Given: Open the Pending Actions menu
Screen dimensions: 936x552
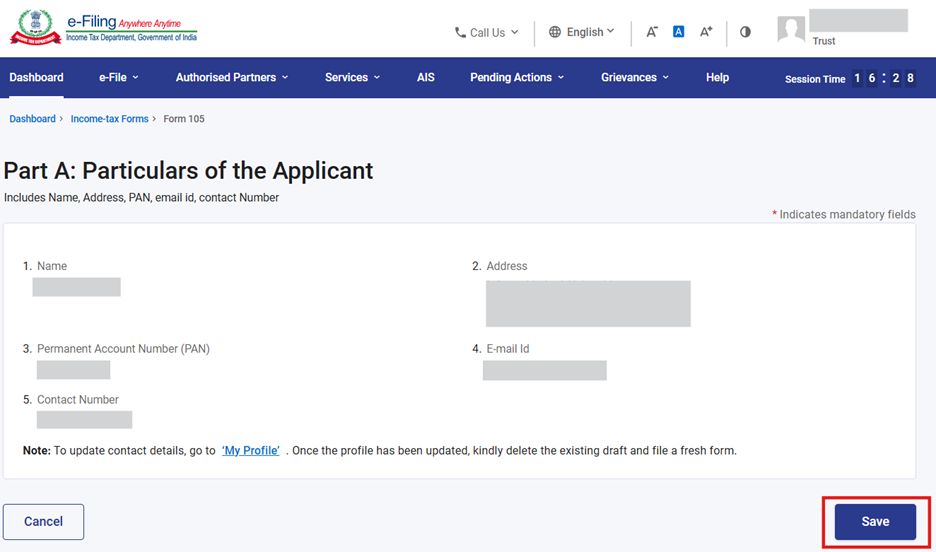Looking at the screenshot, I should click(517, 77).
